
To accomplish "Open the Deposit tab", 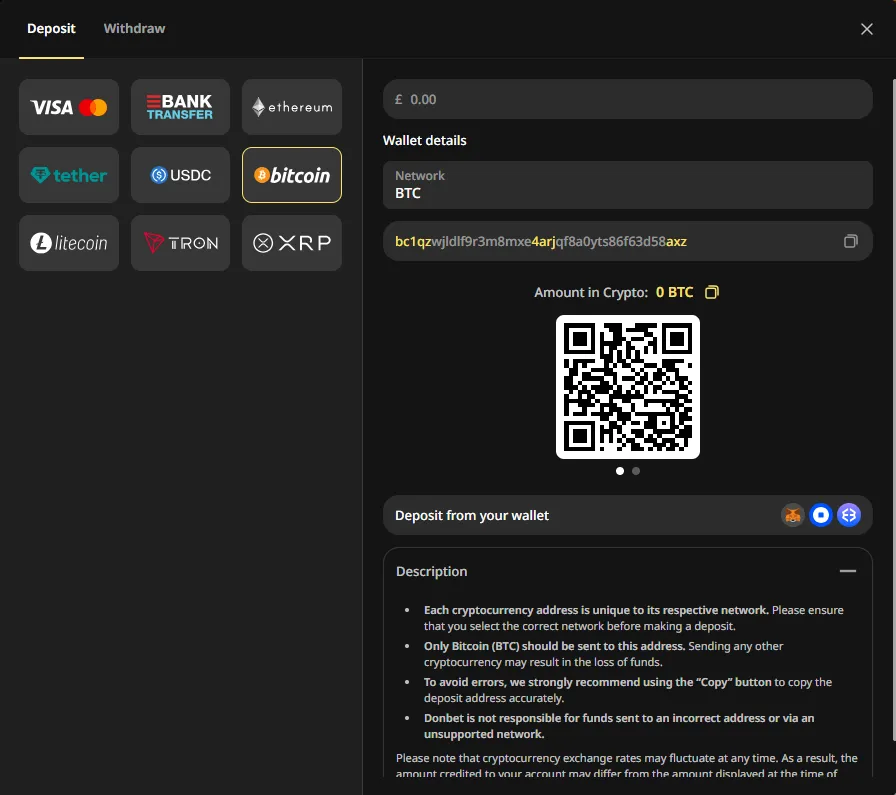I will (51, 29).
